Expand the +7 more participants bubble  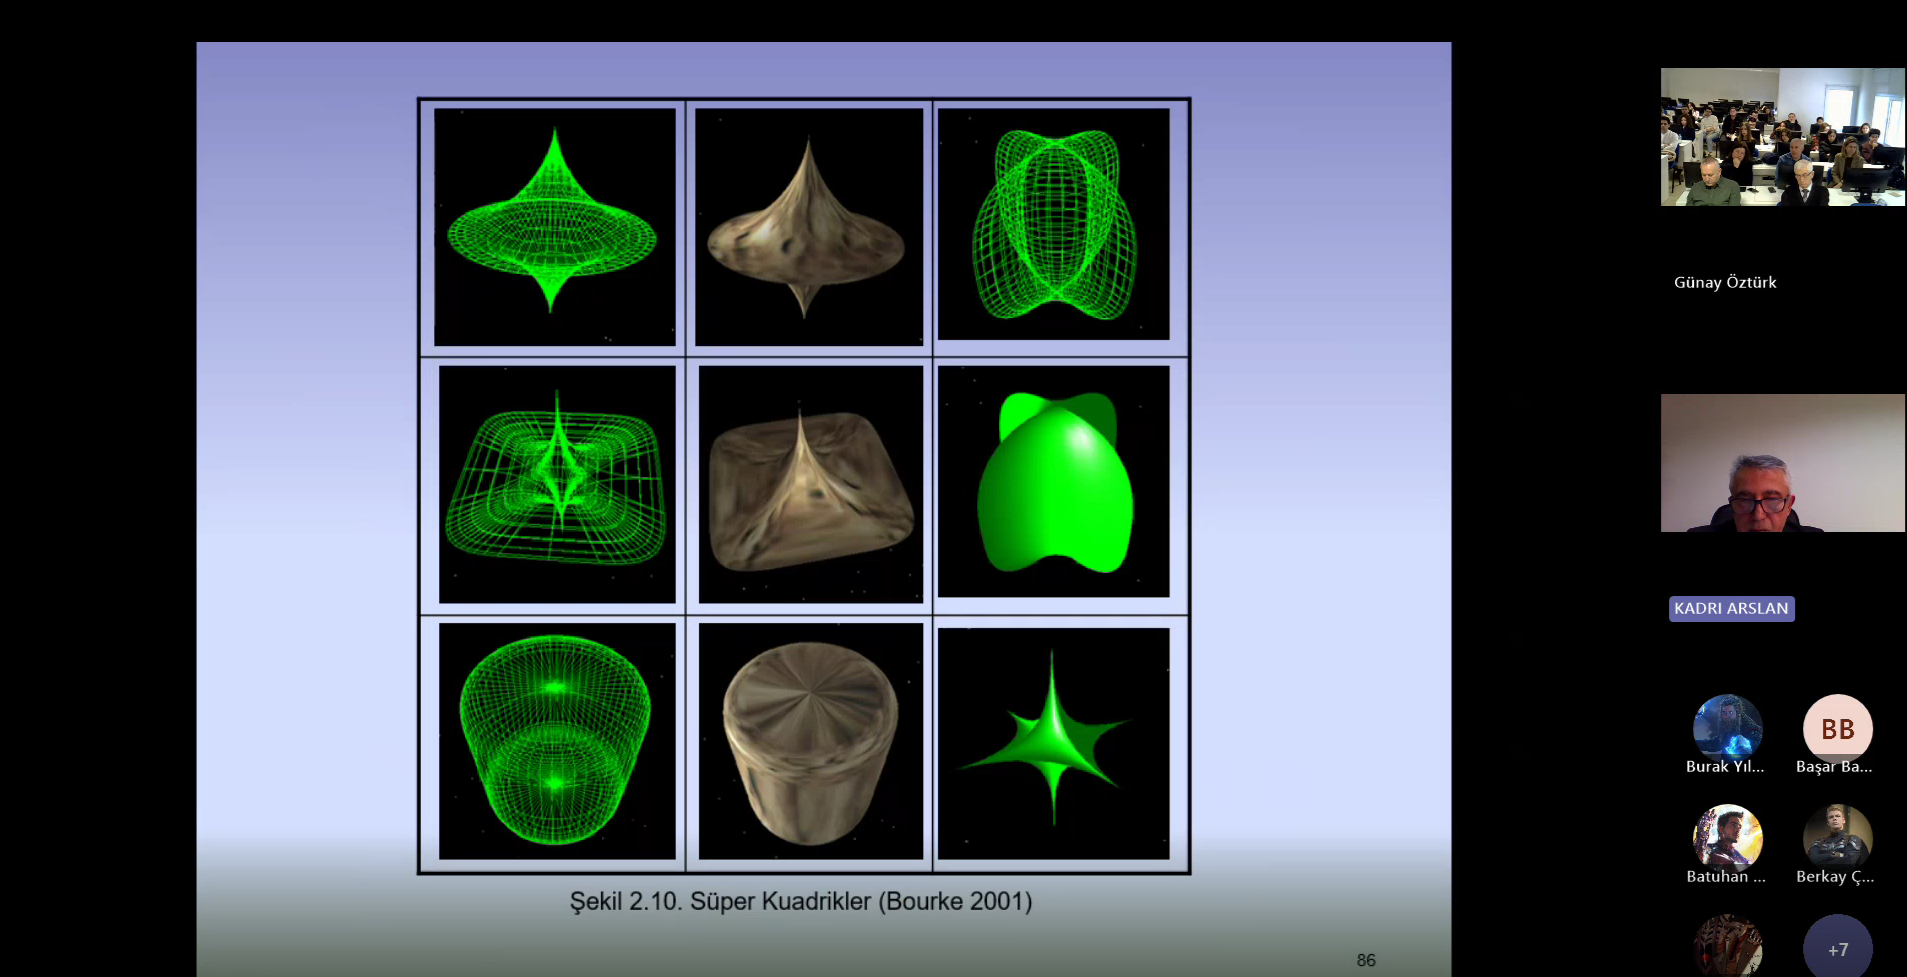click(1837, 949)
